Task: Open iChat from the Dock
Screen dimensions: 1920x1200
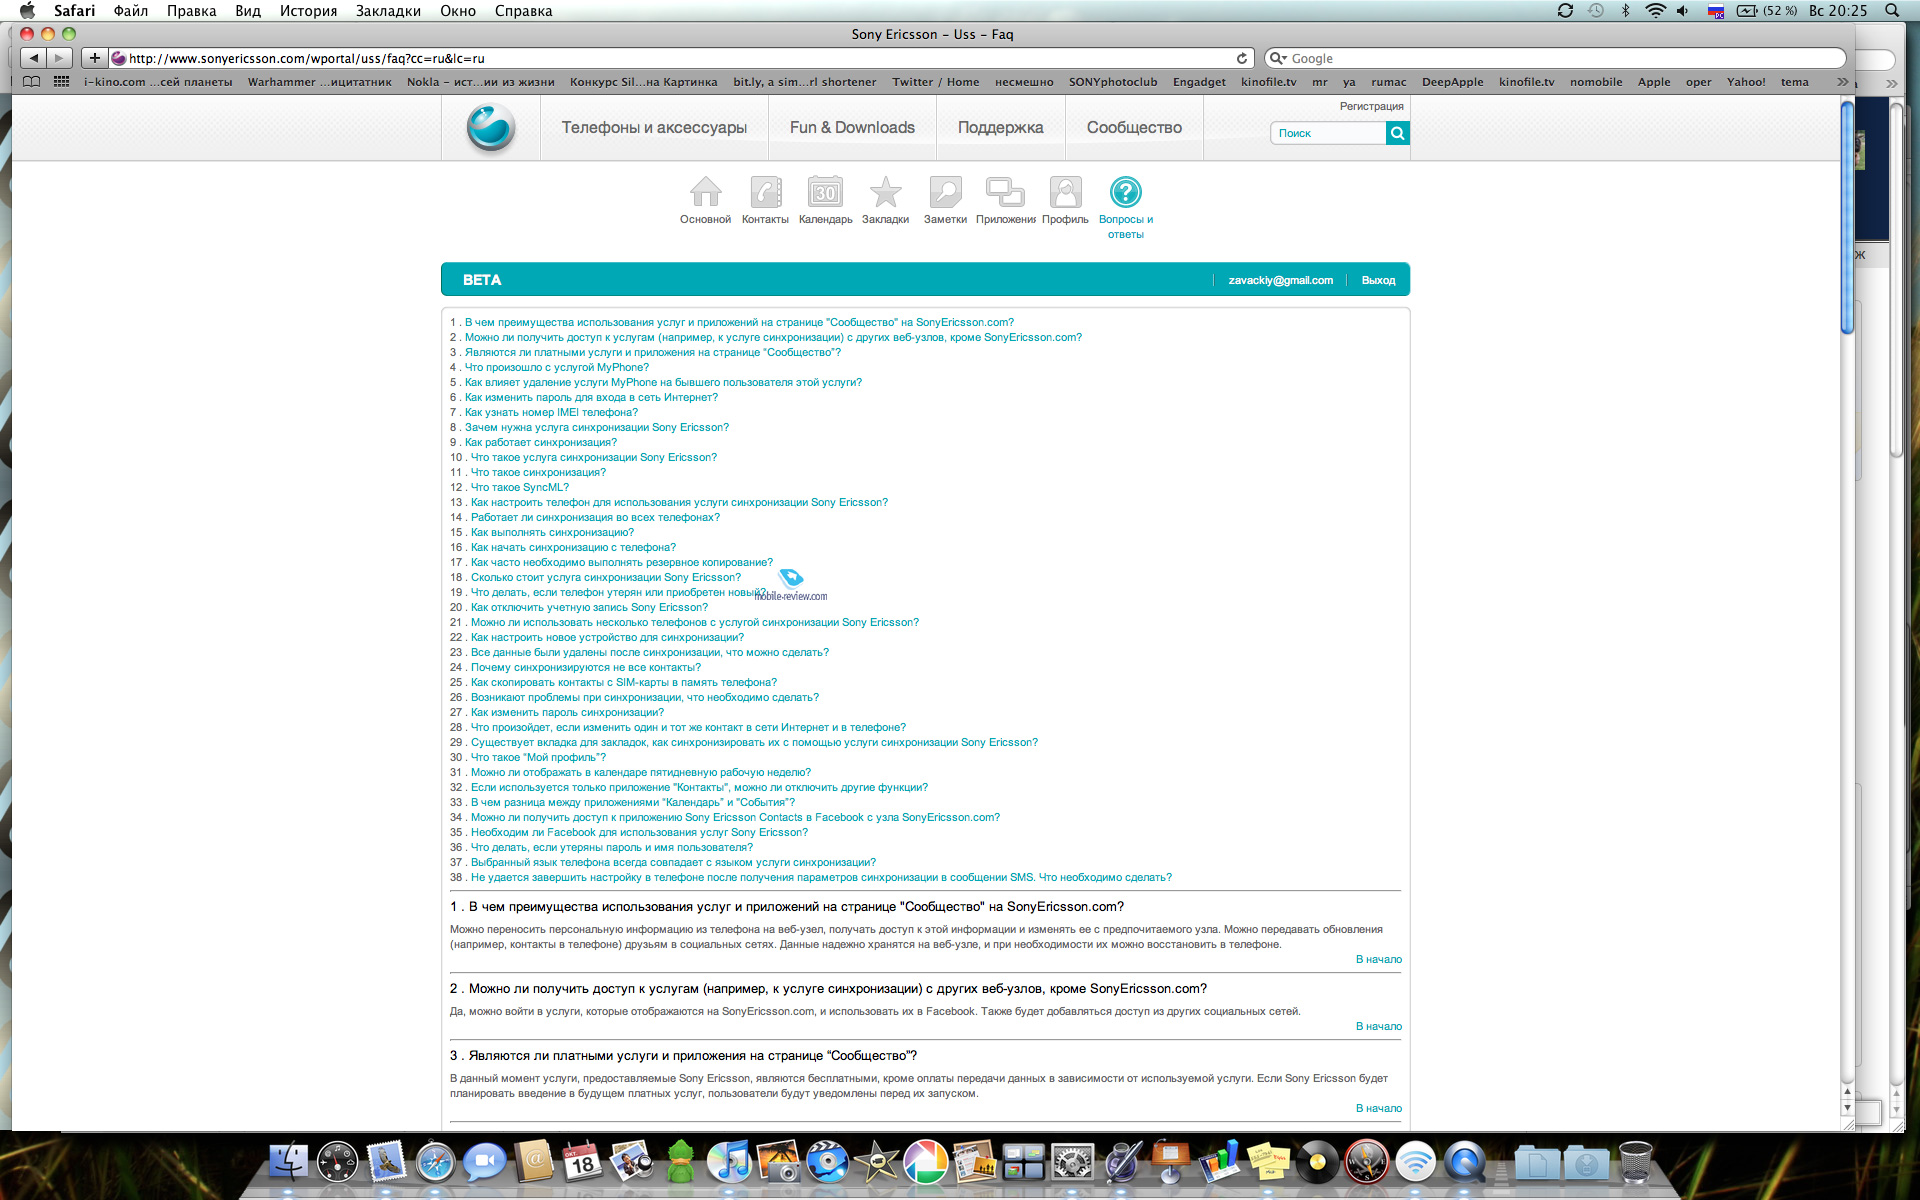Action: coord(484,1161)
